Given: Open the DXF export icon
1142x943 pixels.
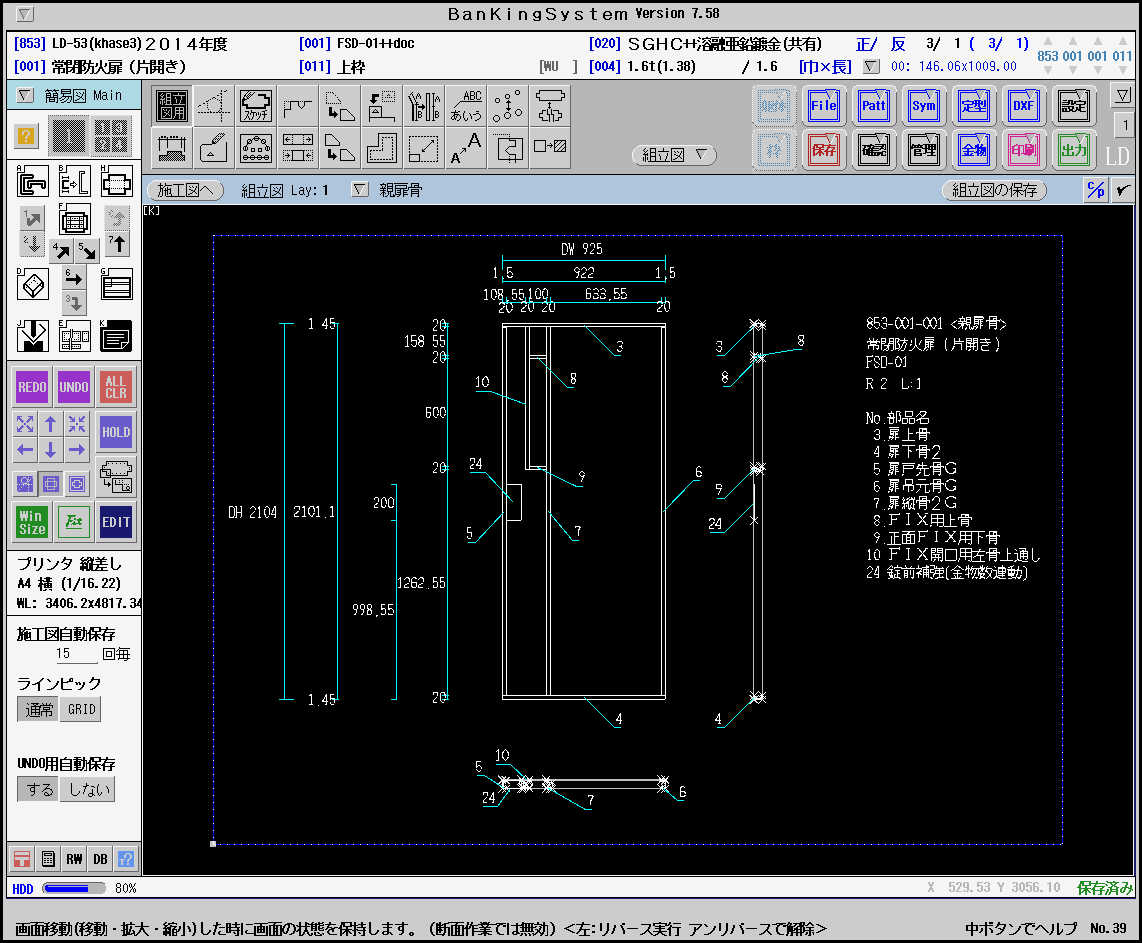Looking at the screenshot, I should pos(1023,106).
